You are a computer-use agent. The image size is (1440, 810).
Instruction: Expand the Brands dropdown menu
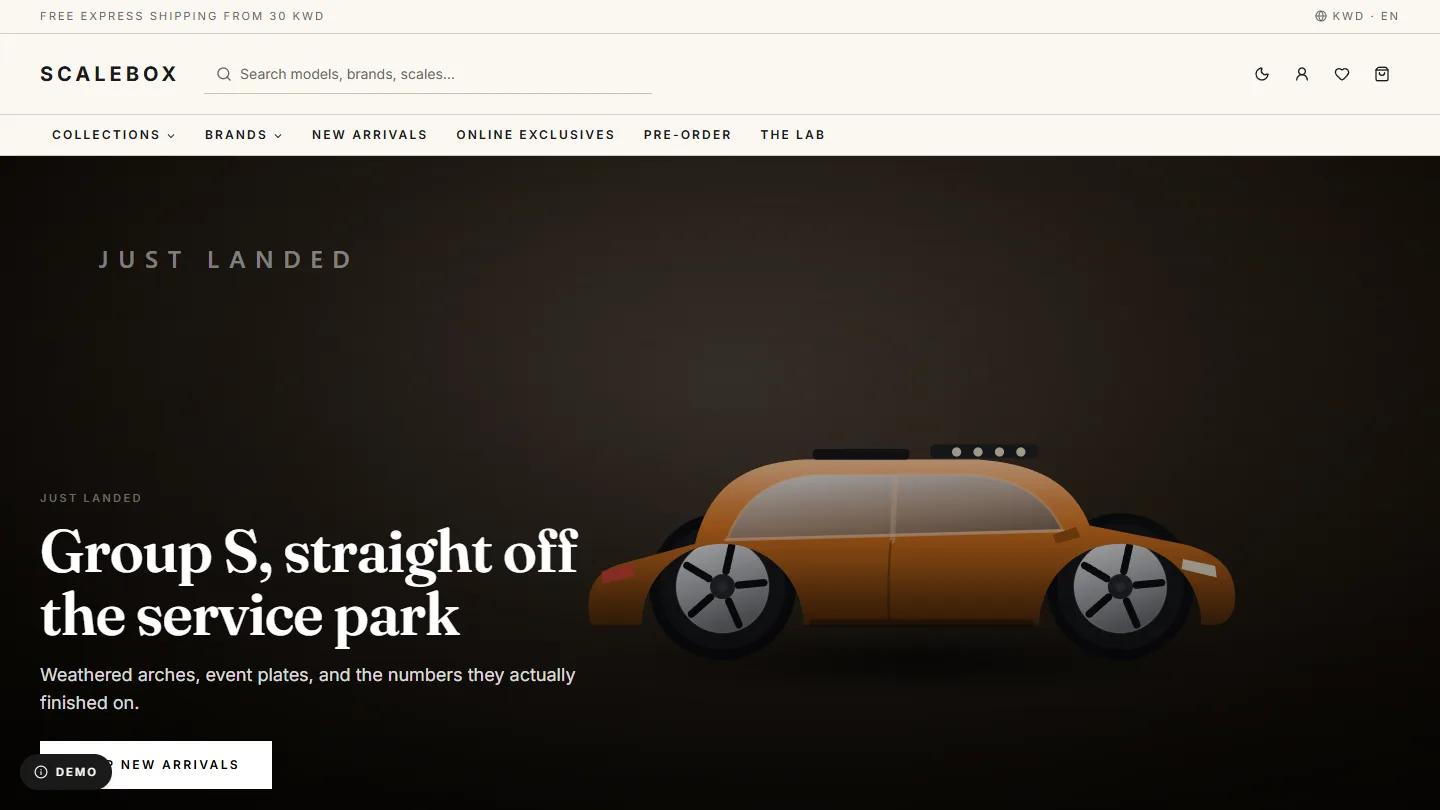[x=244, y=135]
